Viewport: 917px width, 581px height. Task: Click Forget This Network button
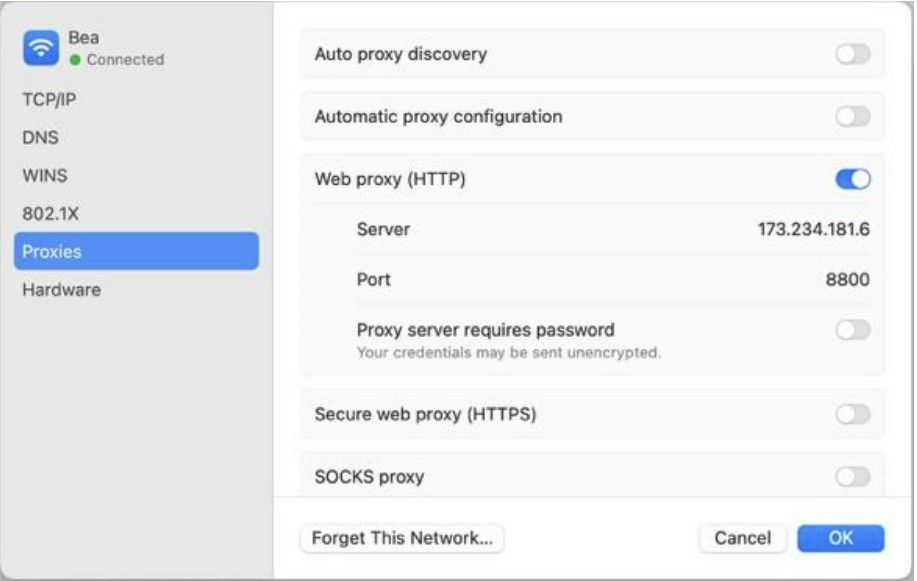pos(402,538)
